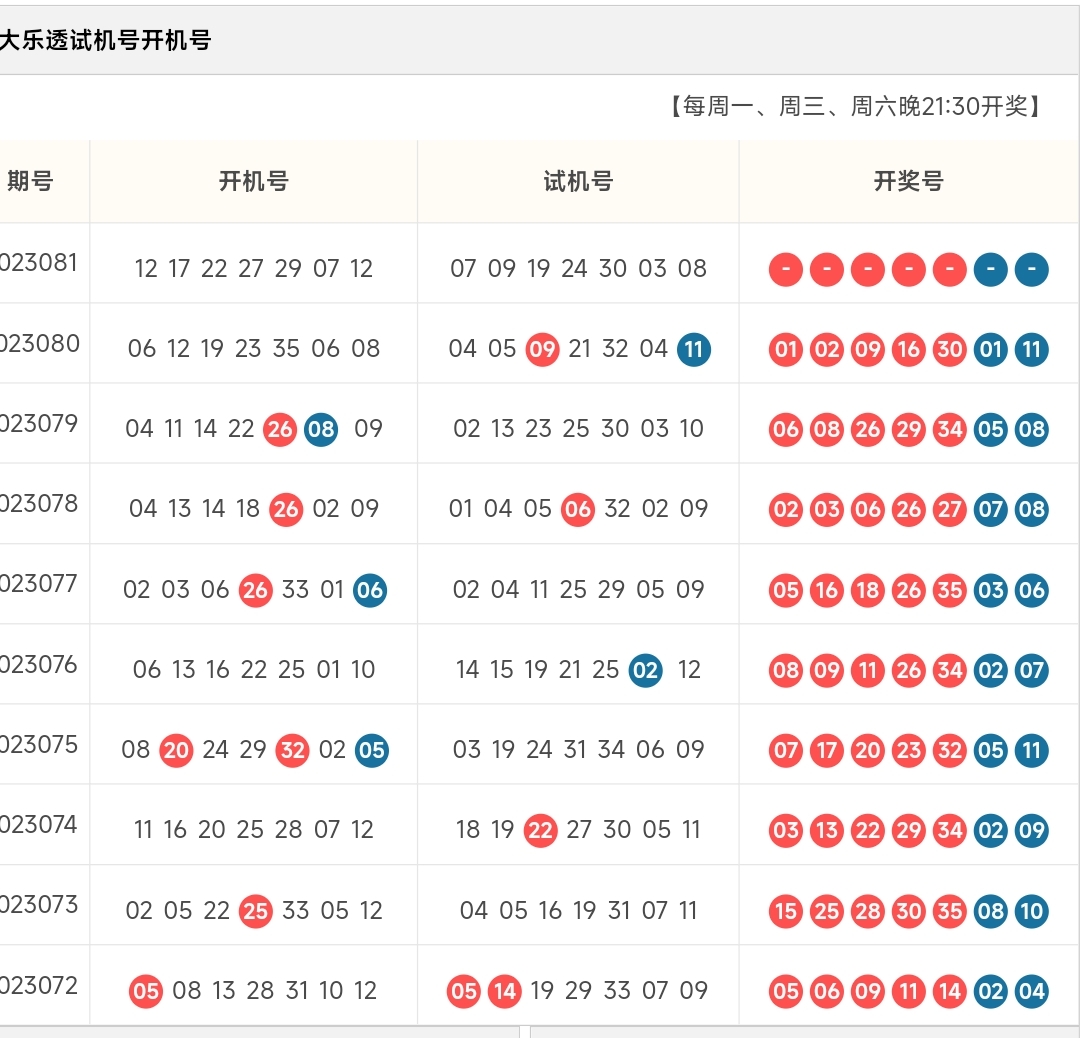
Task: Click blue ball 09 in 023074 开奖号
Action: 1032,830
